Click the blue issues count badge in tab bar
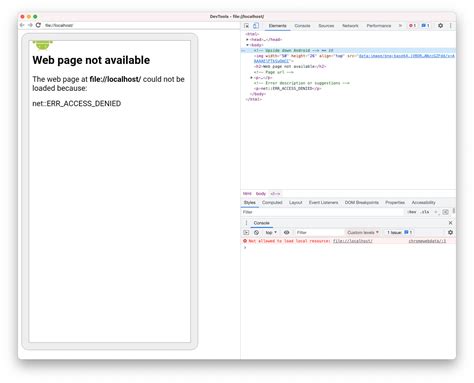This screenshot has width=474, height=383. pos(425,26)
